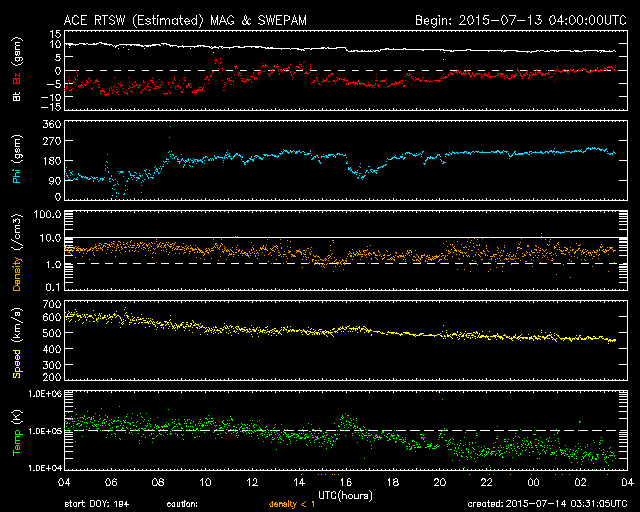Click the "100.0" tick on the Density axis

[x=48, y=214]
